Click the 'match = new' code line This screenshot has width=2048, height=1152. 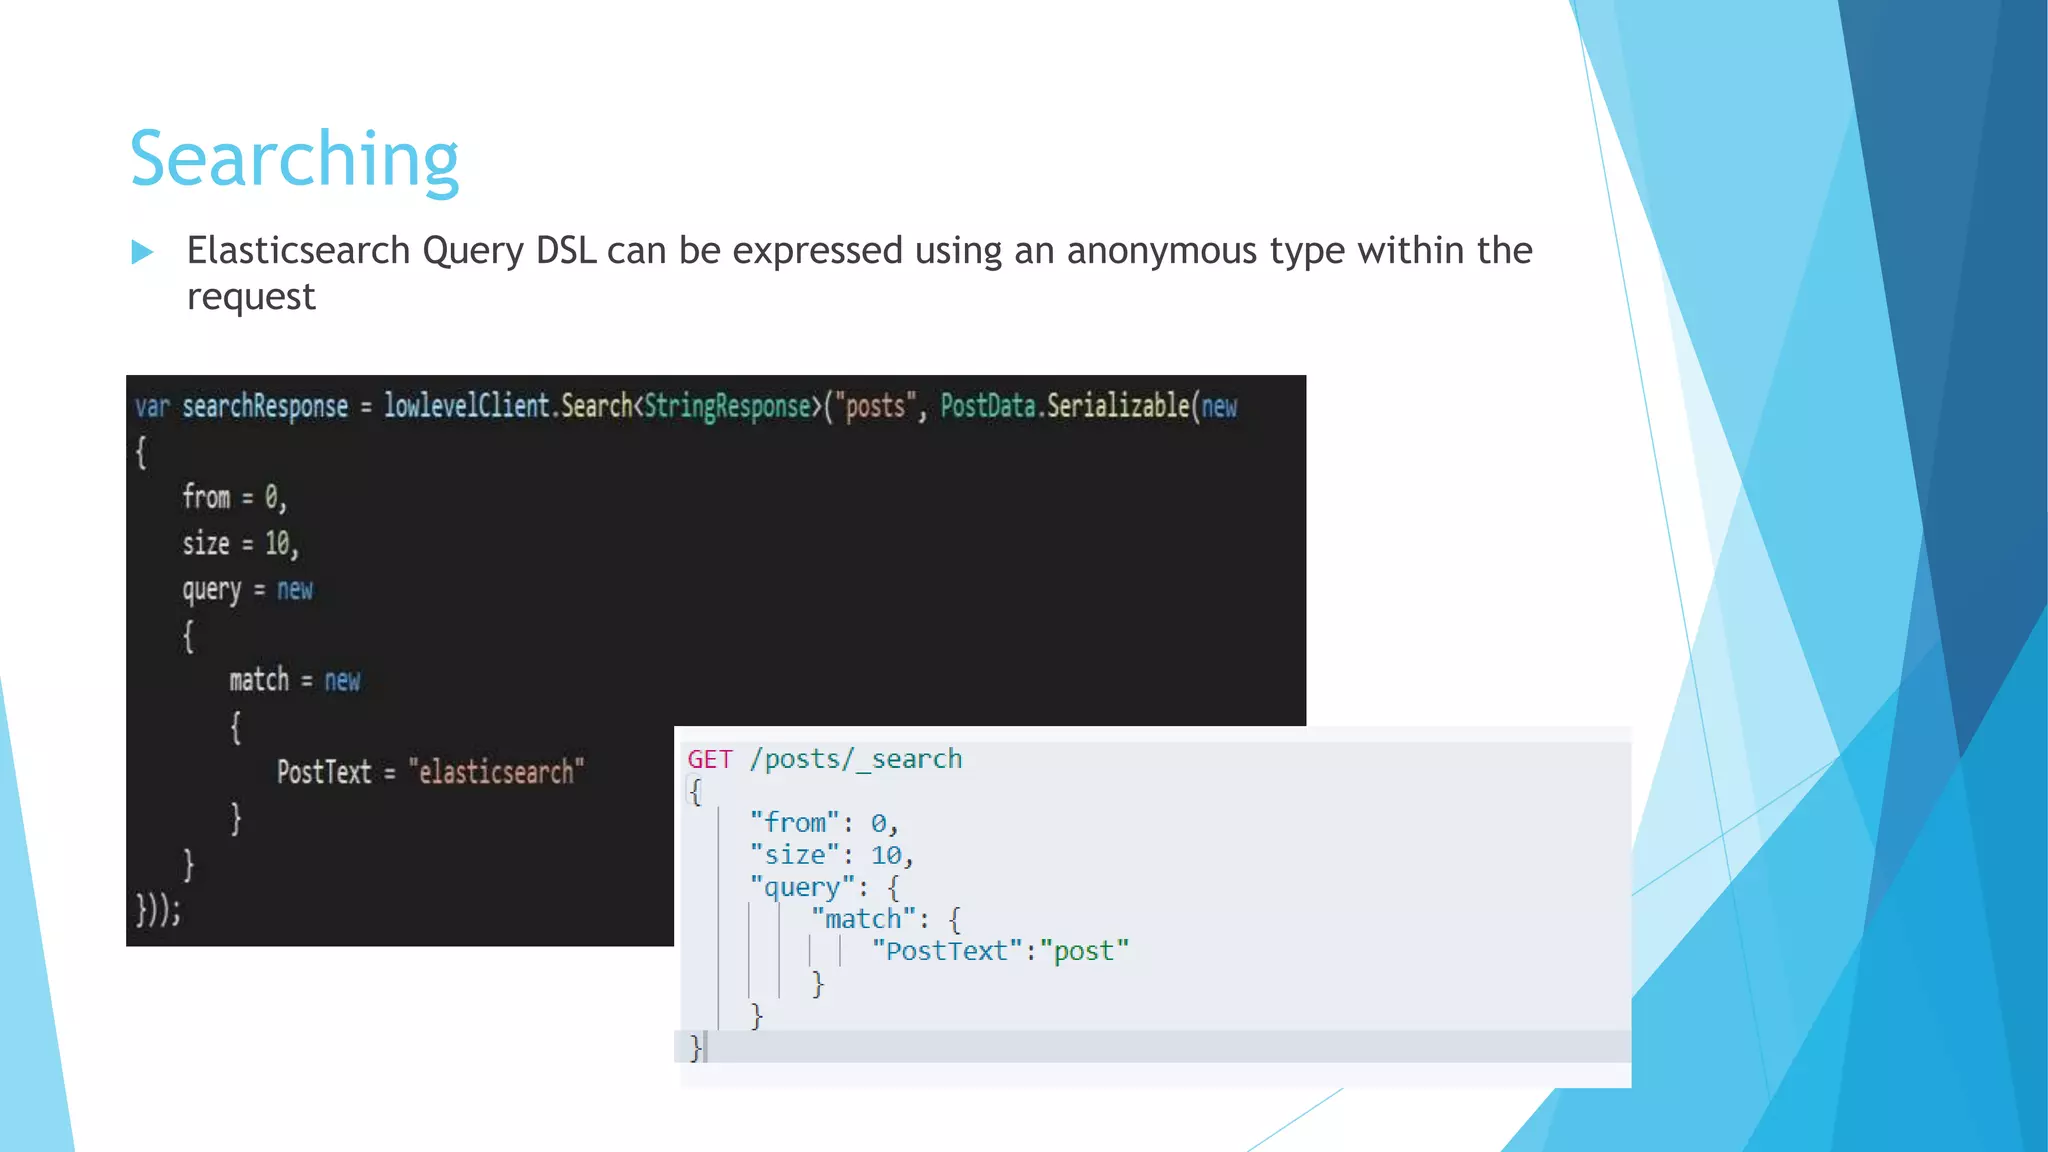[x=294, y=681]
